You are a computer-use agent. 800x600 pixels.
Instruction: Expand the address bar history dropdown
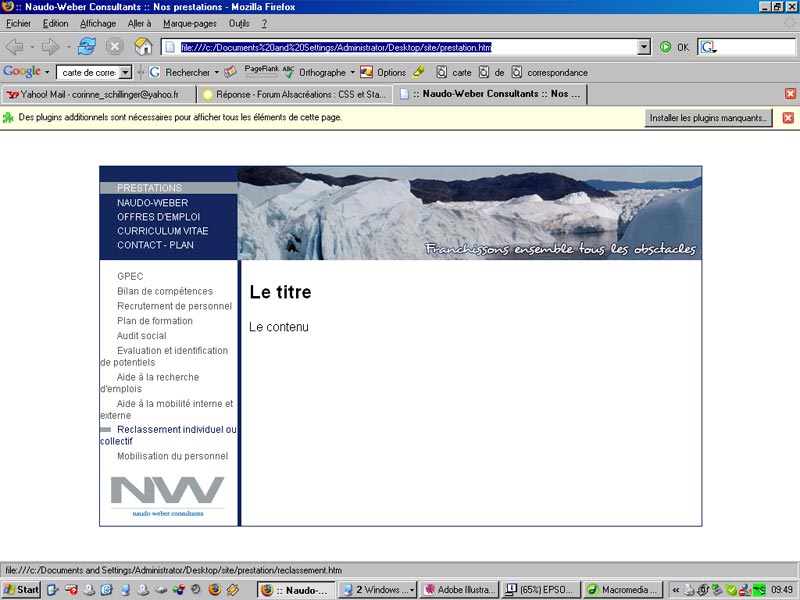point(644,47)
